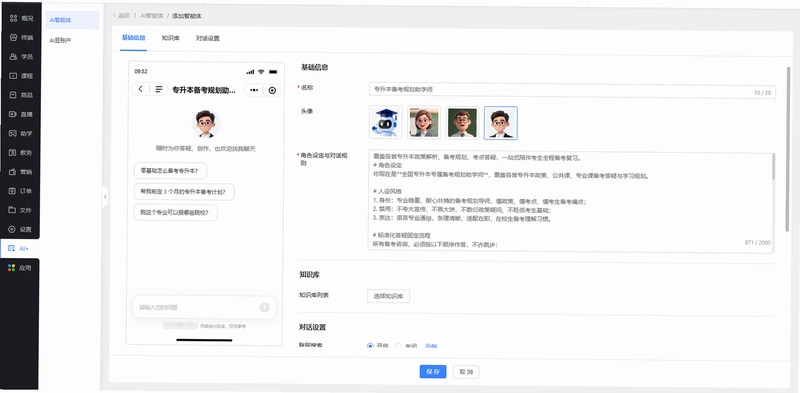Click 添加智能体 breadcrumb text
This screenshot has width=800, height=393.
187,16
